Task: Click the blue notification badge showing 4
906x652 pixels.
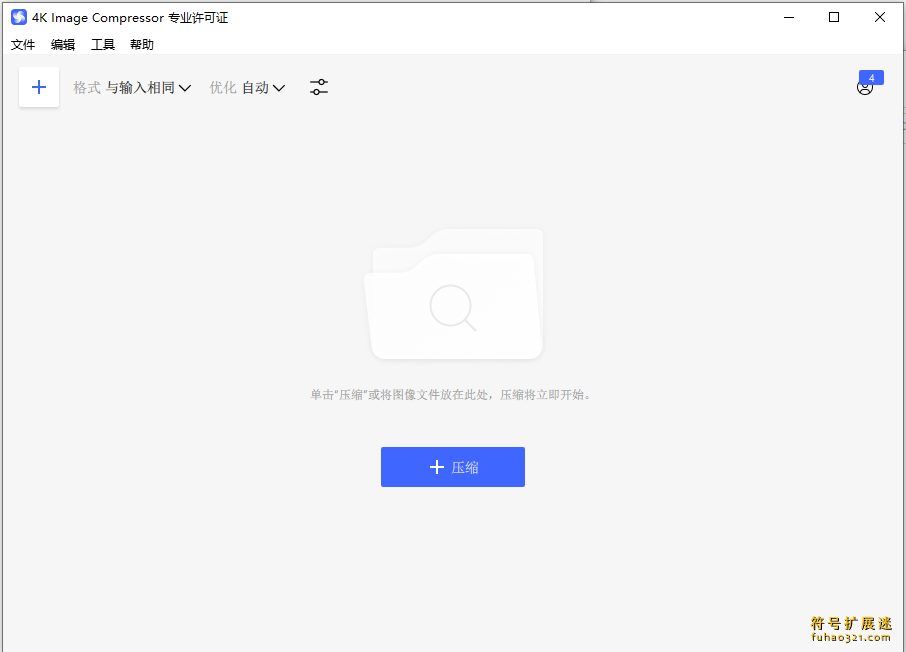Action: click(x=871, y=78)
